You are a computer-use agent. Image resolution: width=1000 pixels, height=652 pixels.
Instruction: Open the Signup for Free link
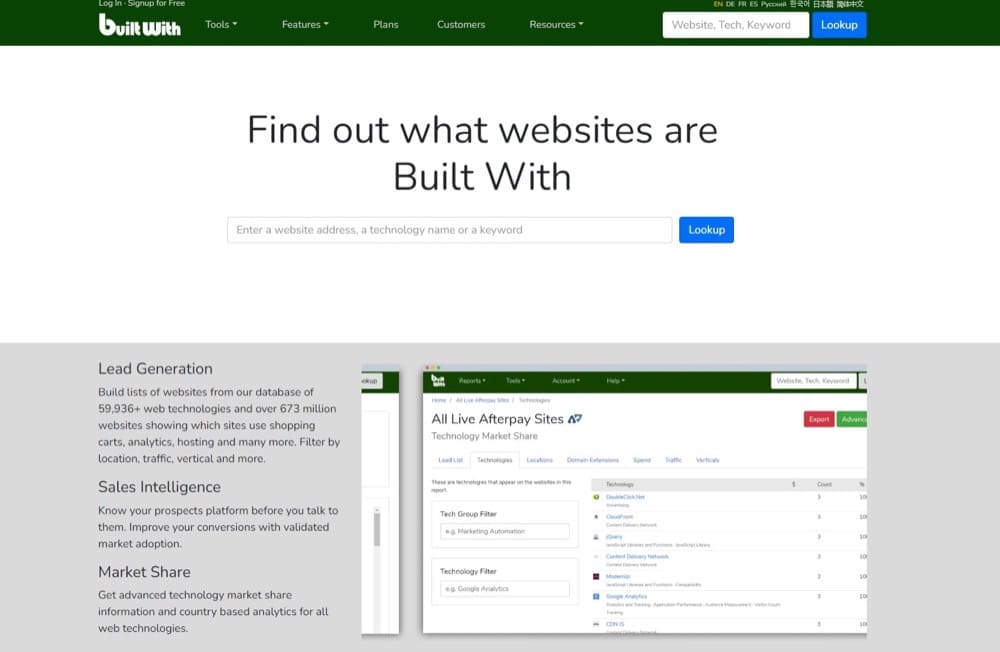click(x=156, y=3)
